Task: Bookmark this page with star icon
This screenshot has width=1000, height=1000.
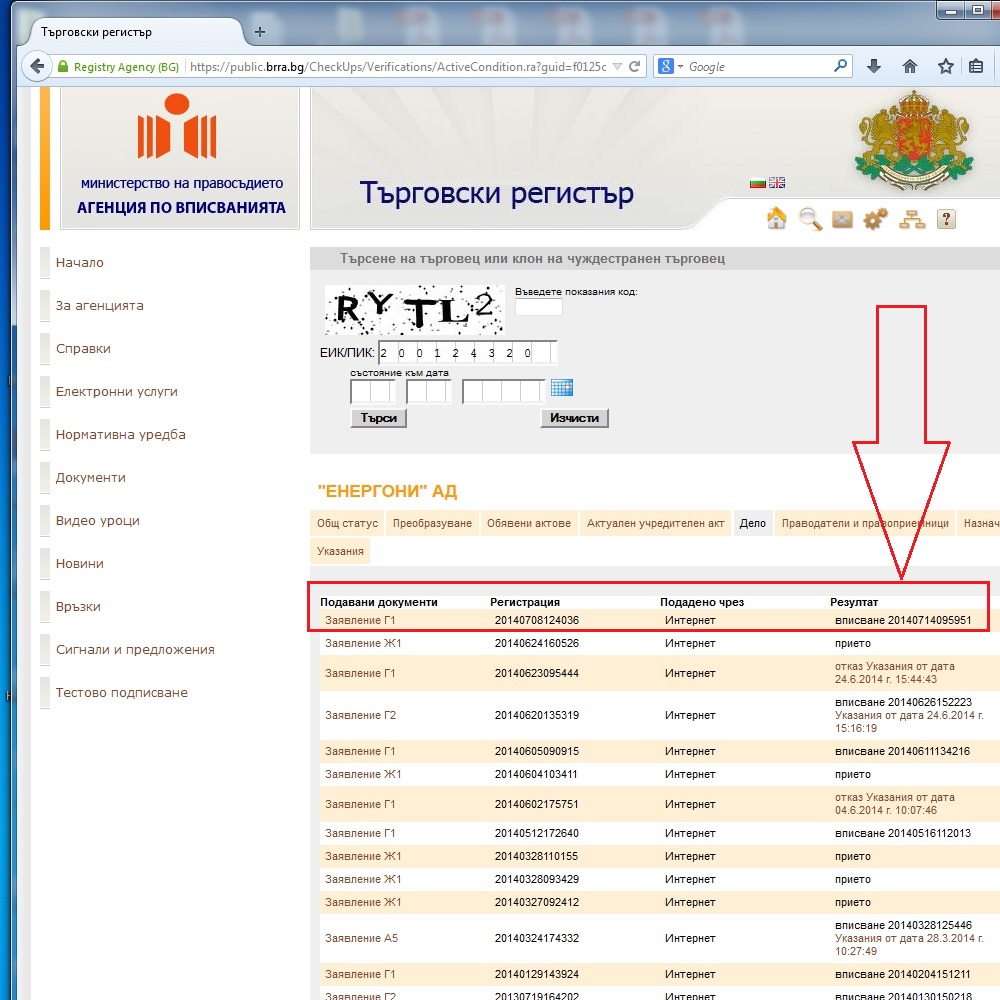Action: click(x=945, y=67)
